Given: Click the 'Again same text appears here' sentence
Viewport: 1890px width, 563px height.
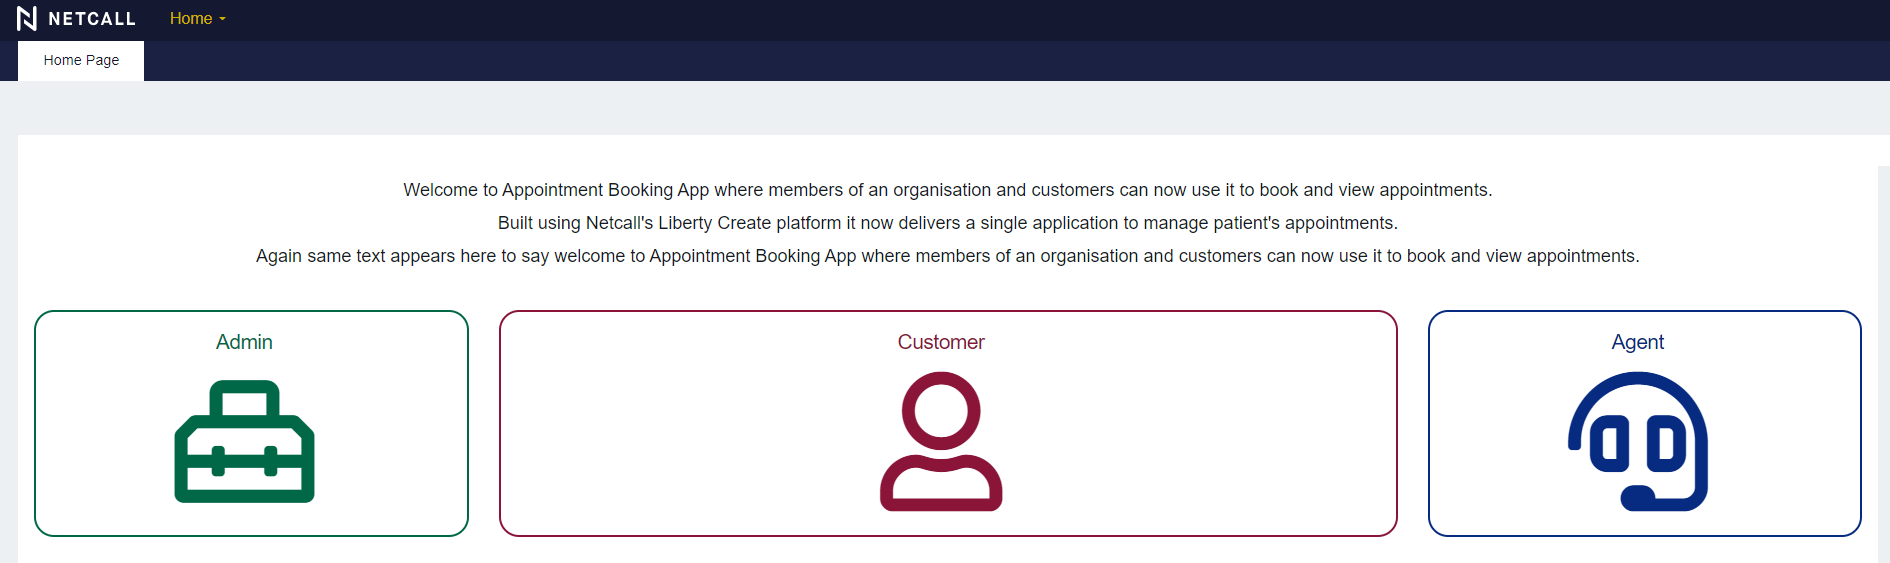Looking at the screenshot, I should click(947, 256).
